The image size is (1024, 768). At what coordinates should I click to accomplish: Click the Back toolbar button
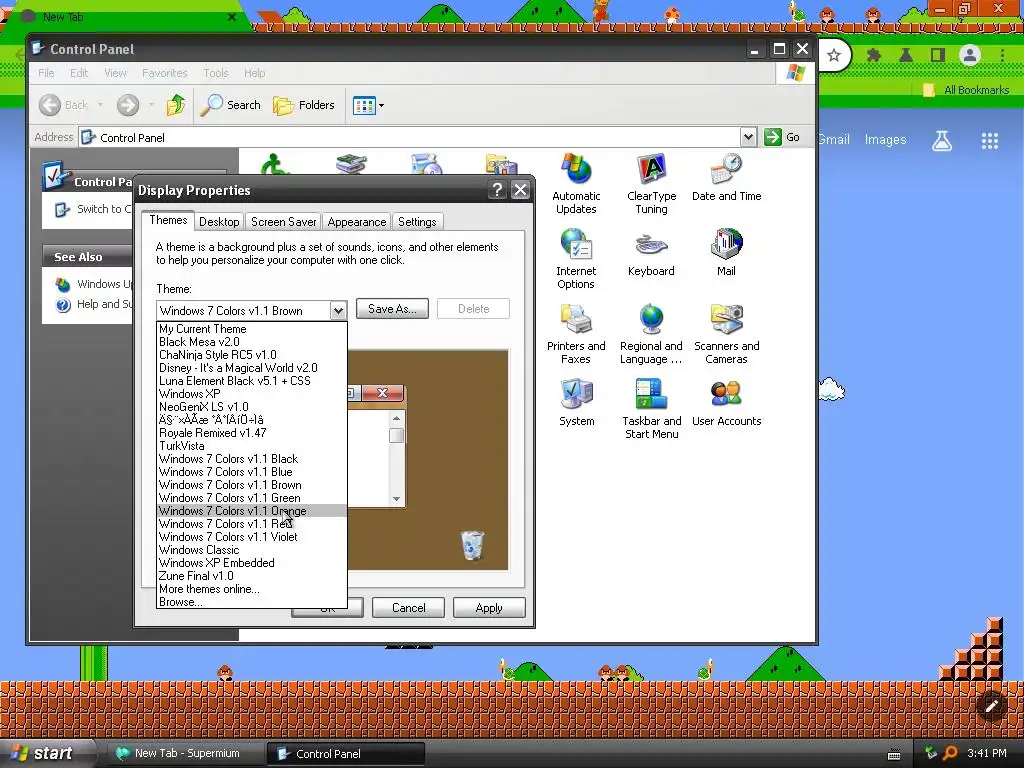(63, 104)
